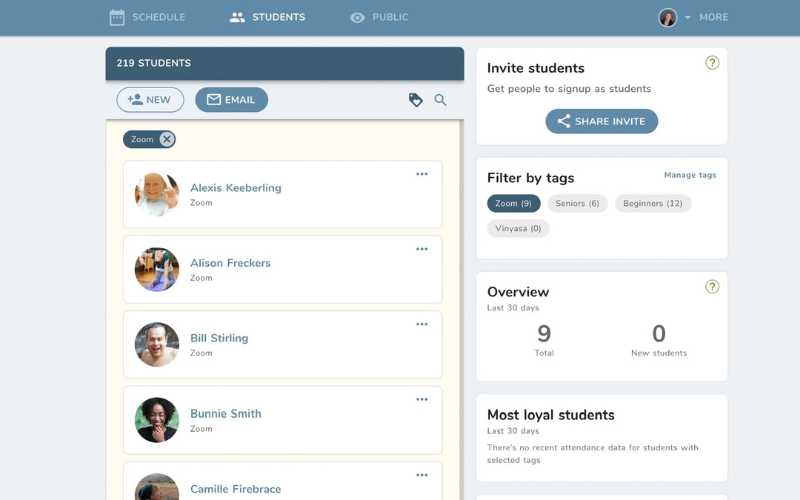The width and height of the screenshot is (800, 500).
Task: Switch to the Public tab
Action: pyautogui.click(x=379, y=17)
